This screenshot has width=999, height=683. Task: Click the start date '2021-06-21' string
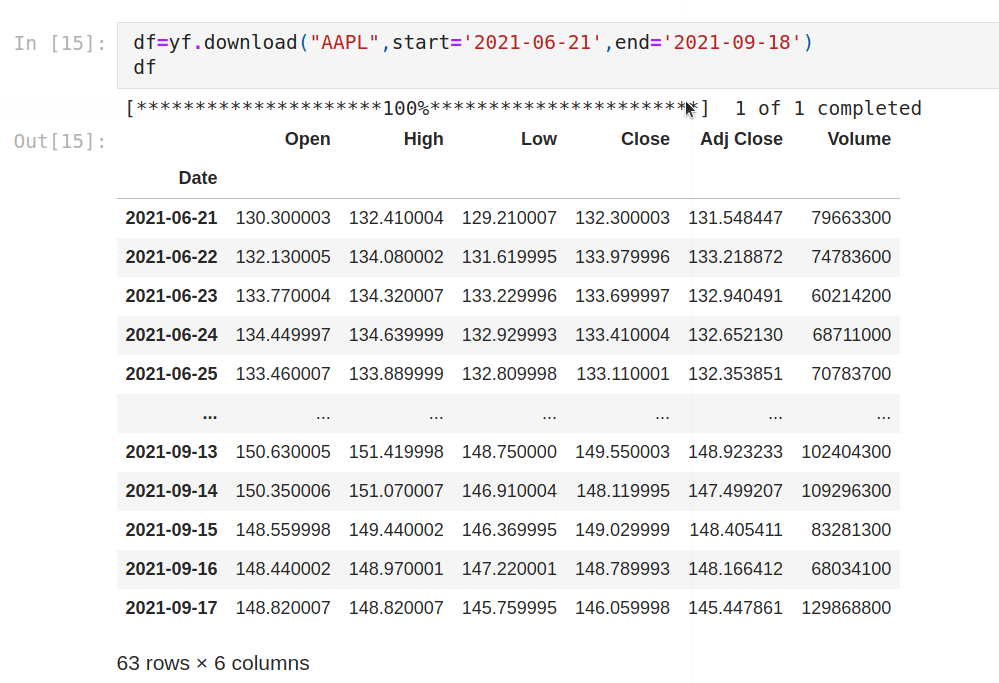pos(532,43)
